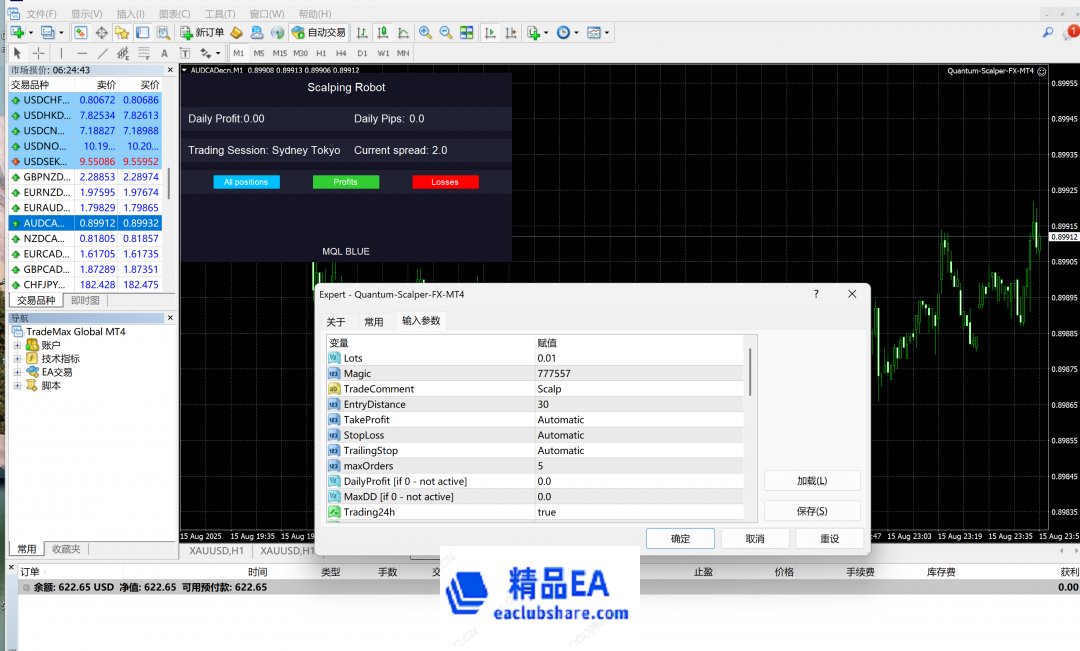The width and height of the screenshot is (1080, 651).
Task: Enable chart shift icon
Action: click(x=510, y=32)
